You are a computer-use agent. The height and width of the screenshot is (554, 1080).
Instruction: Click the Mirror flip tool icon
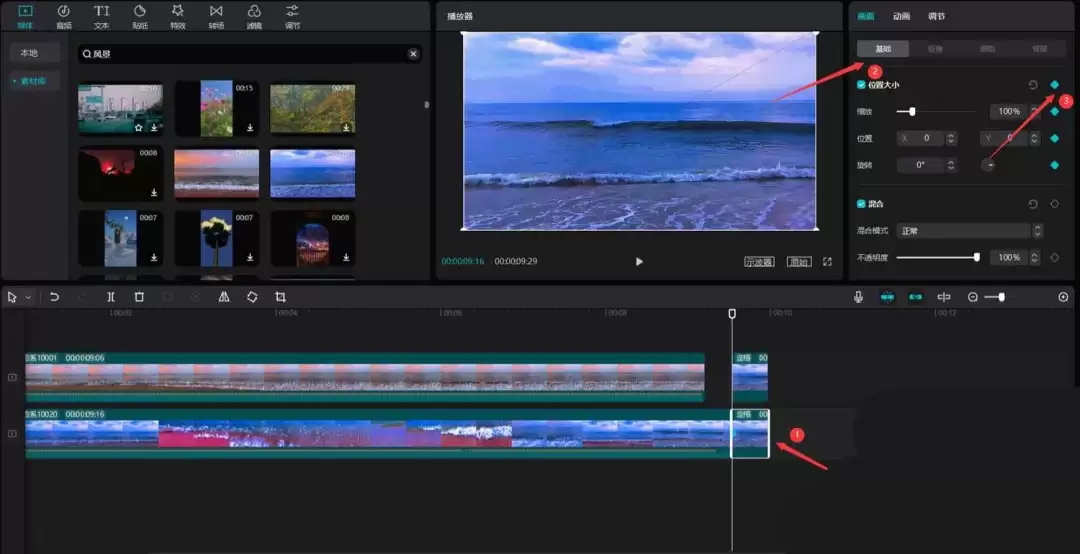224,297
